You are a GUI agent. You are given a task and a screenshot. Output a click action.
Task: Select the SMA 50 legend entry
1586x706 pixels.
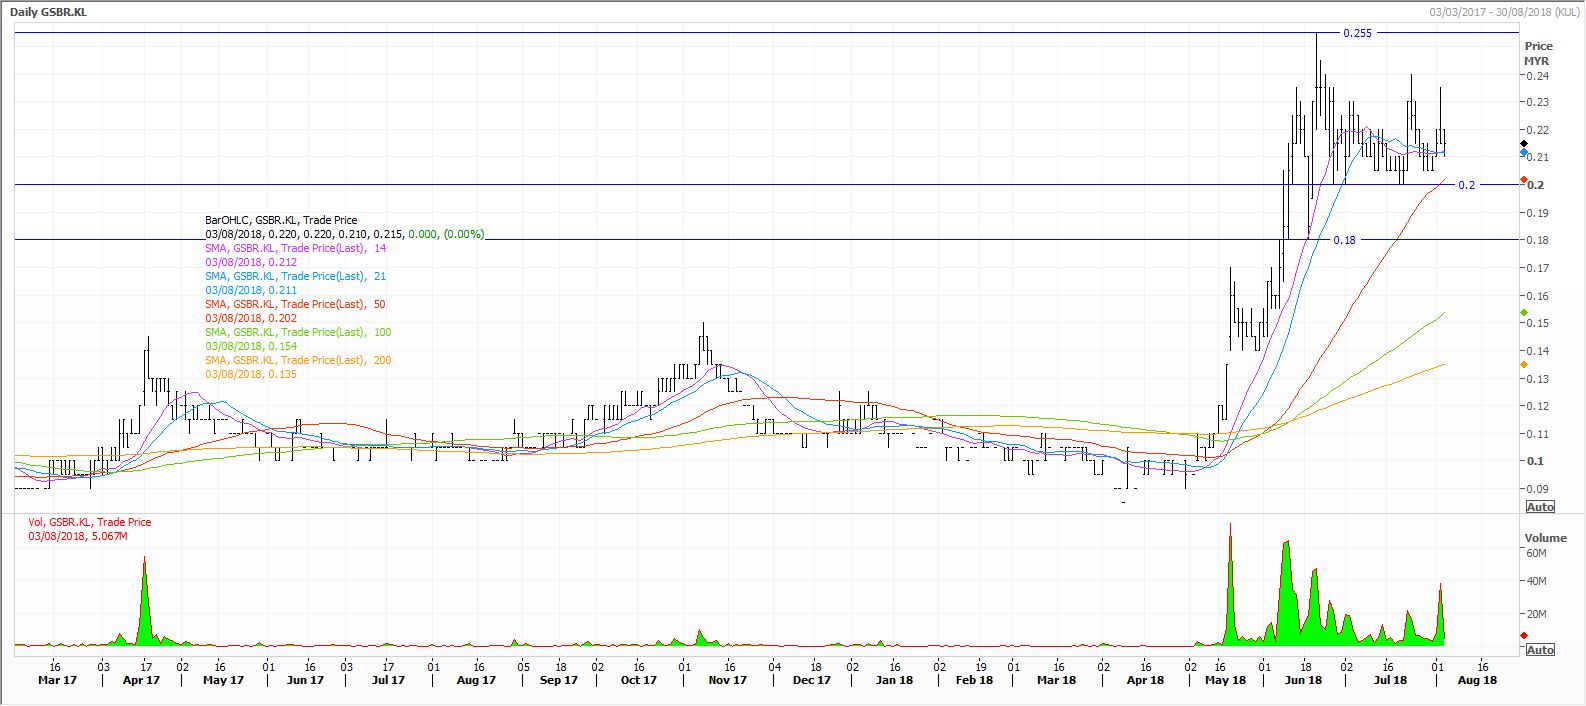(x=295, y=304)
